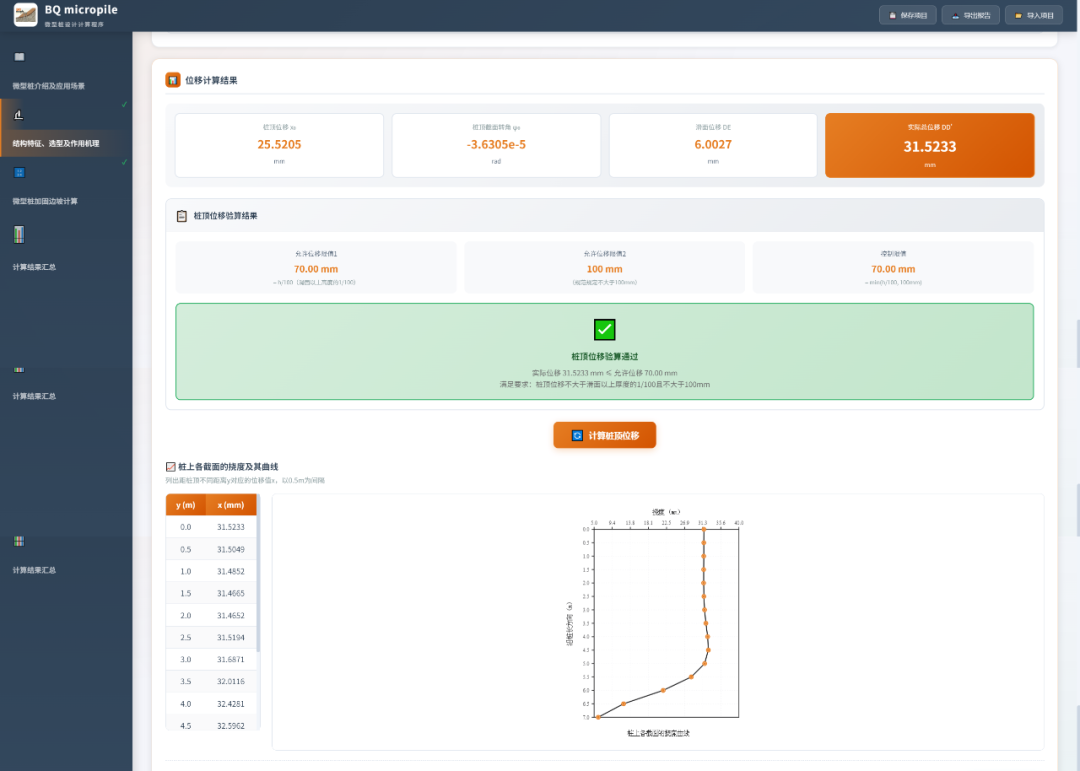This screenshot has height=771, width=1080.
Task: Click the checkmark beside 微型桩加固边坡计算
Action: coord(125,162)
